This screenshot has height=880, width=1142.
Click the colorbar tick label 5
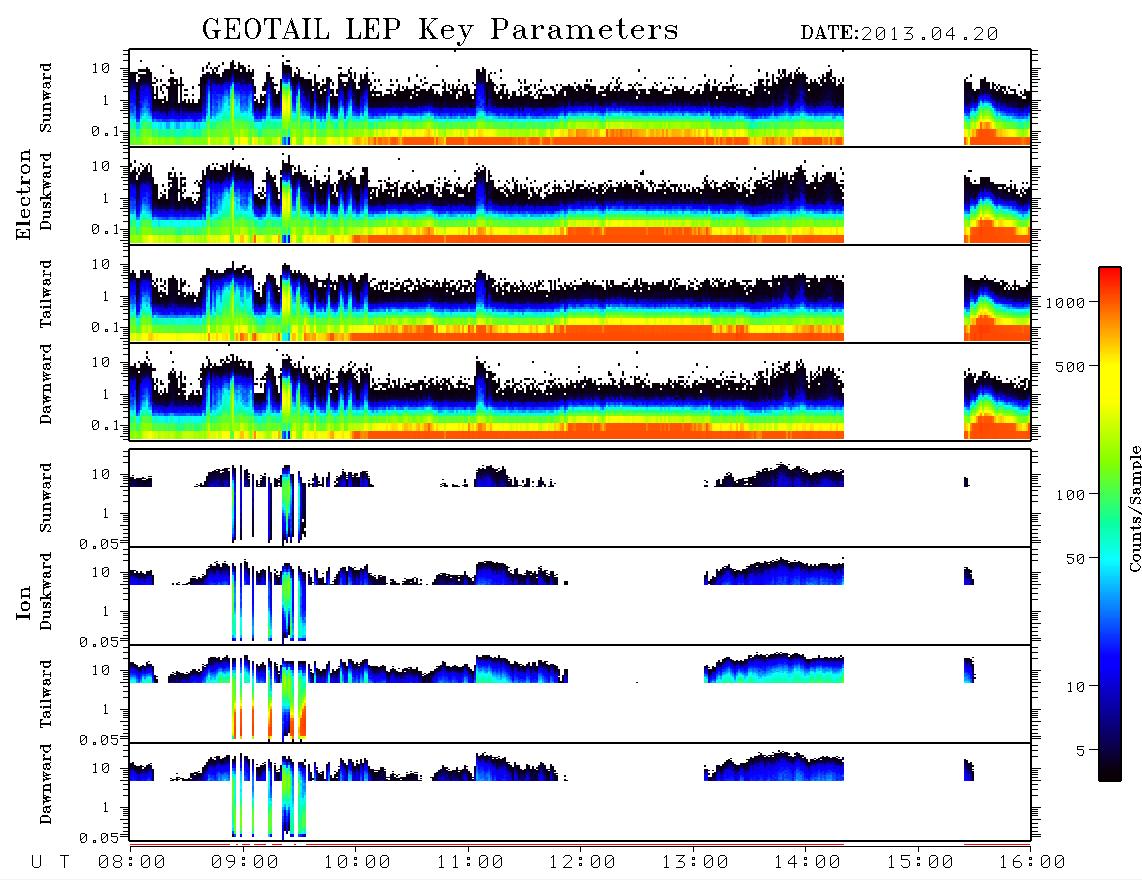(1081, 750)
